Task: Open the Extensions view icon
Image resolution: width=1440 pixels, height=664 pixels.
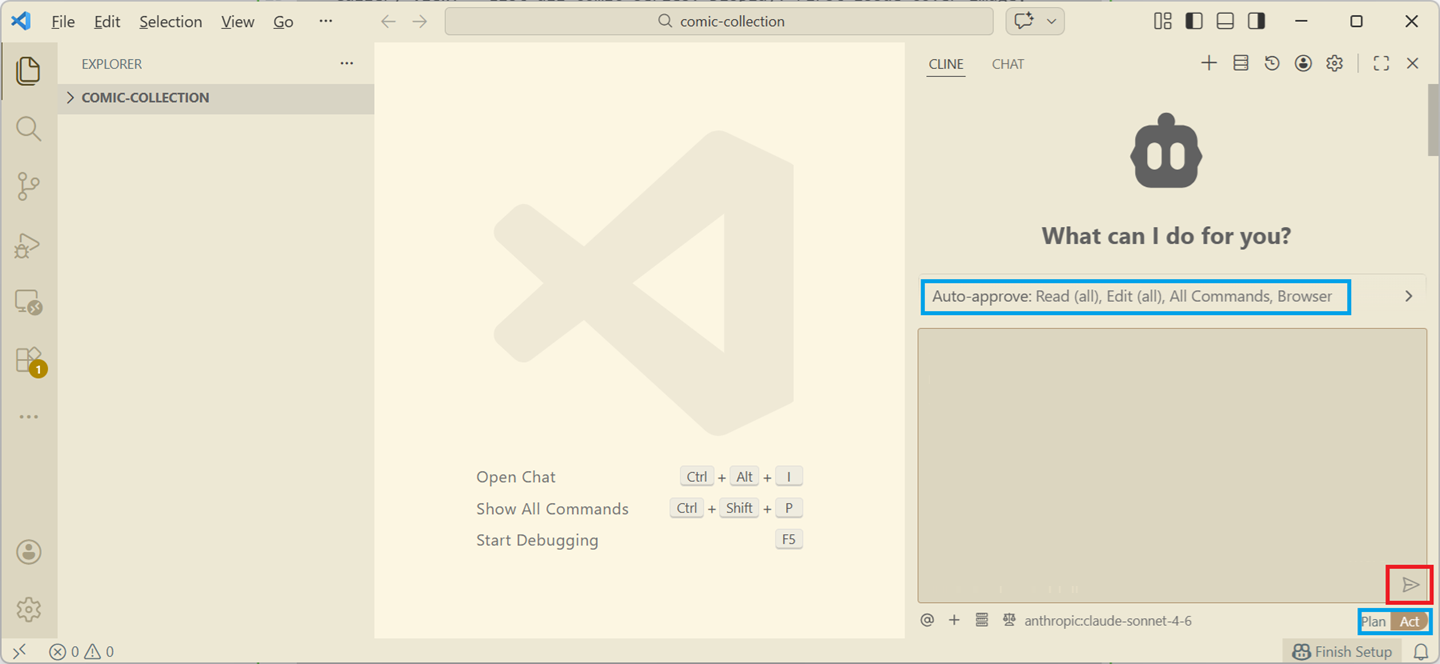Action: [x=28, y=360]
